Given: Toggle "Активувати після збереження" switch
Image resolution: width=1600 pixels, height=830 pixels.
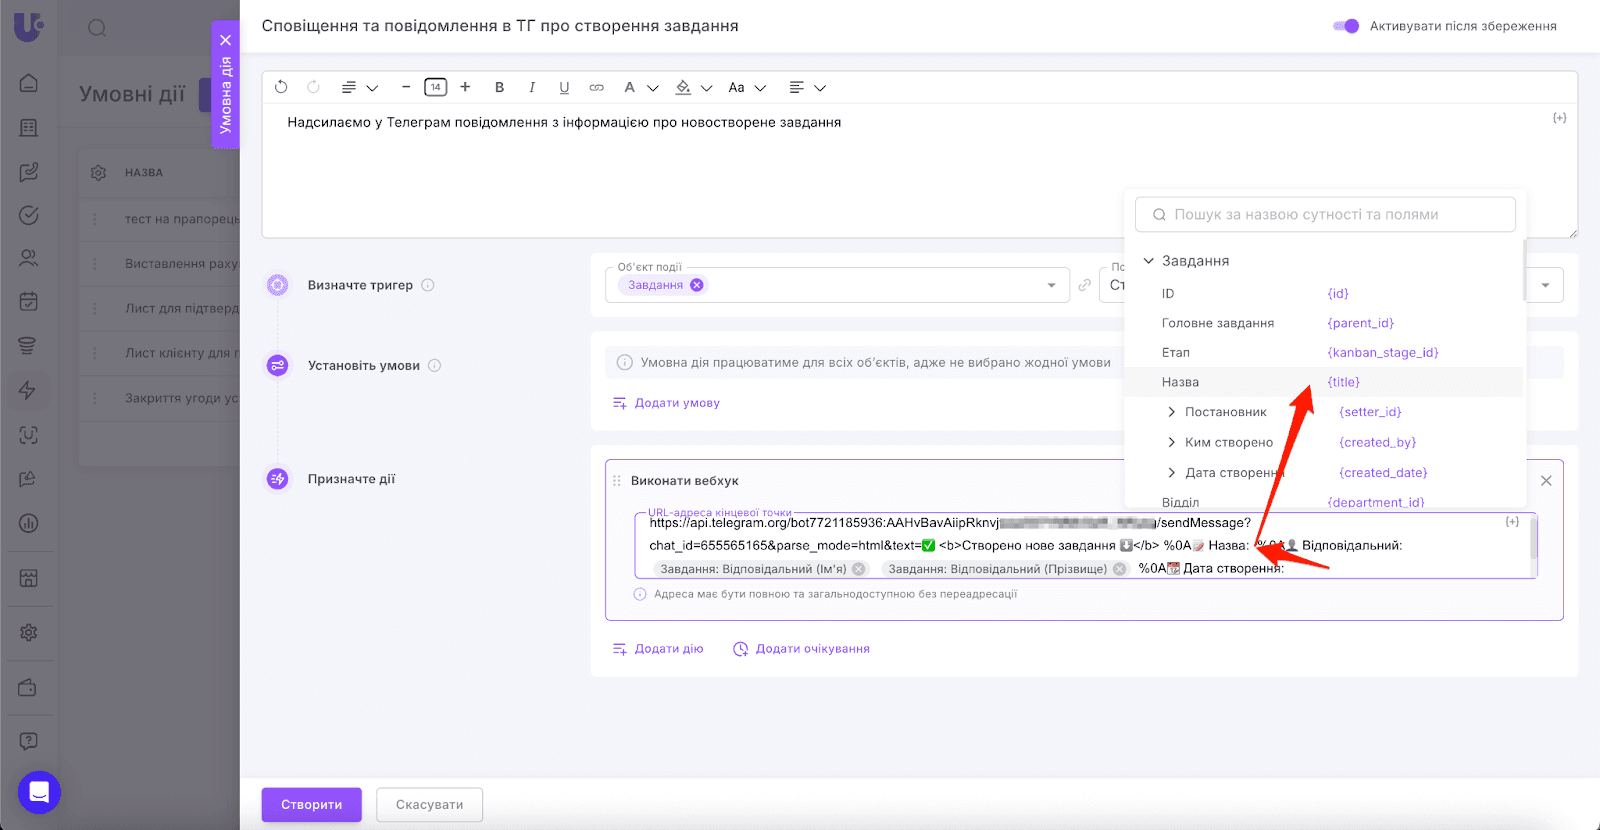Looking at the screenshot, I should pyautogui.click(x=1346, y=26).
